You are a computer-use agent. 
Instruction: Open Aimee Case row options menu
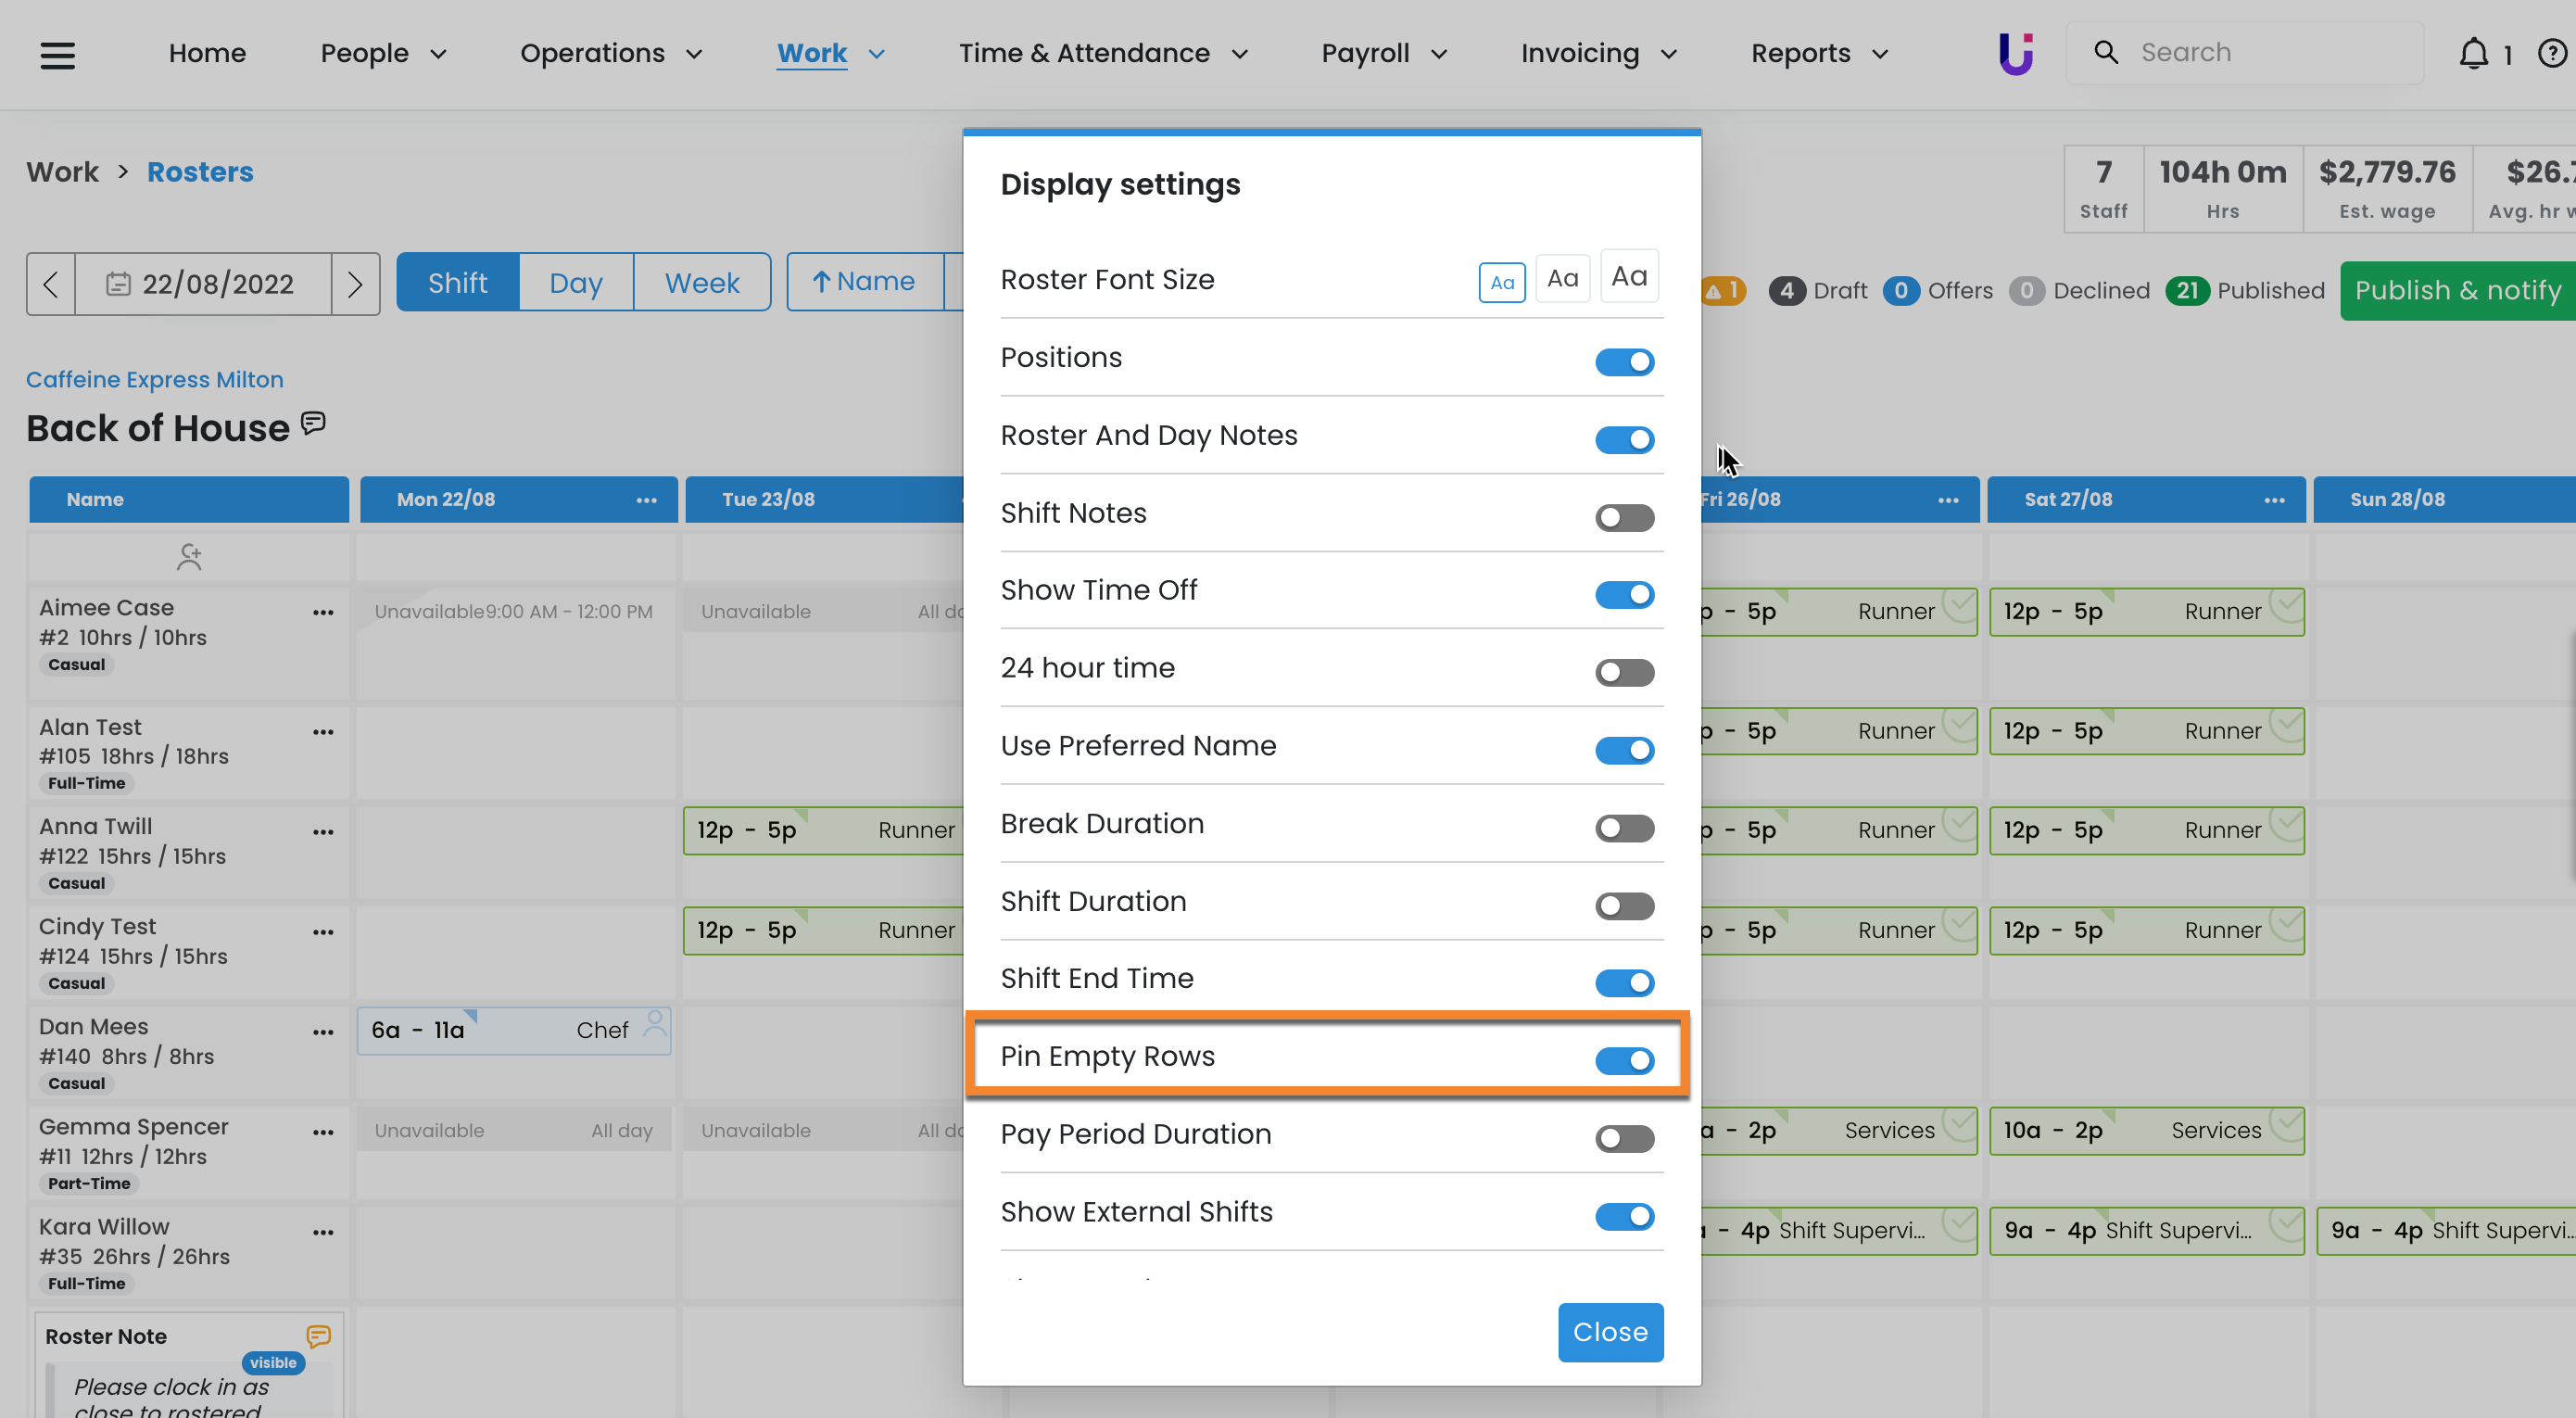point(322,612)
